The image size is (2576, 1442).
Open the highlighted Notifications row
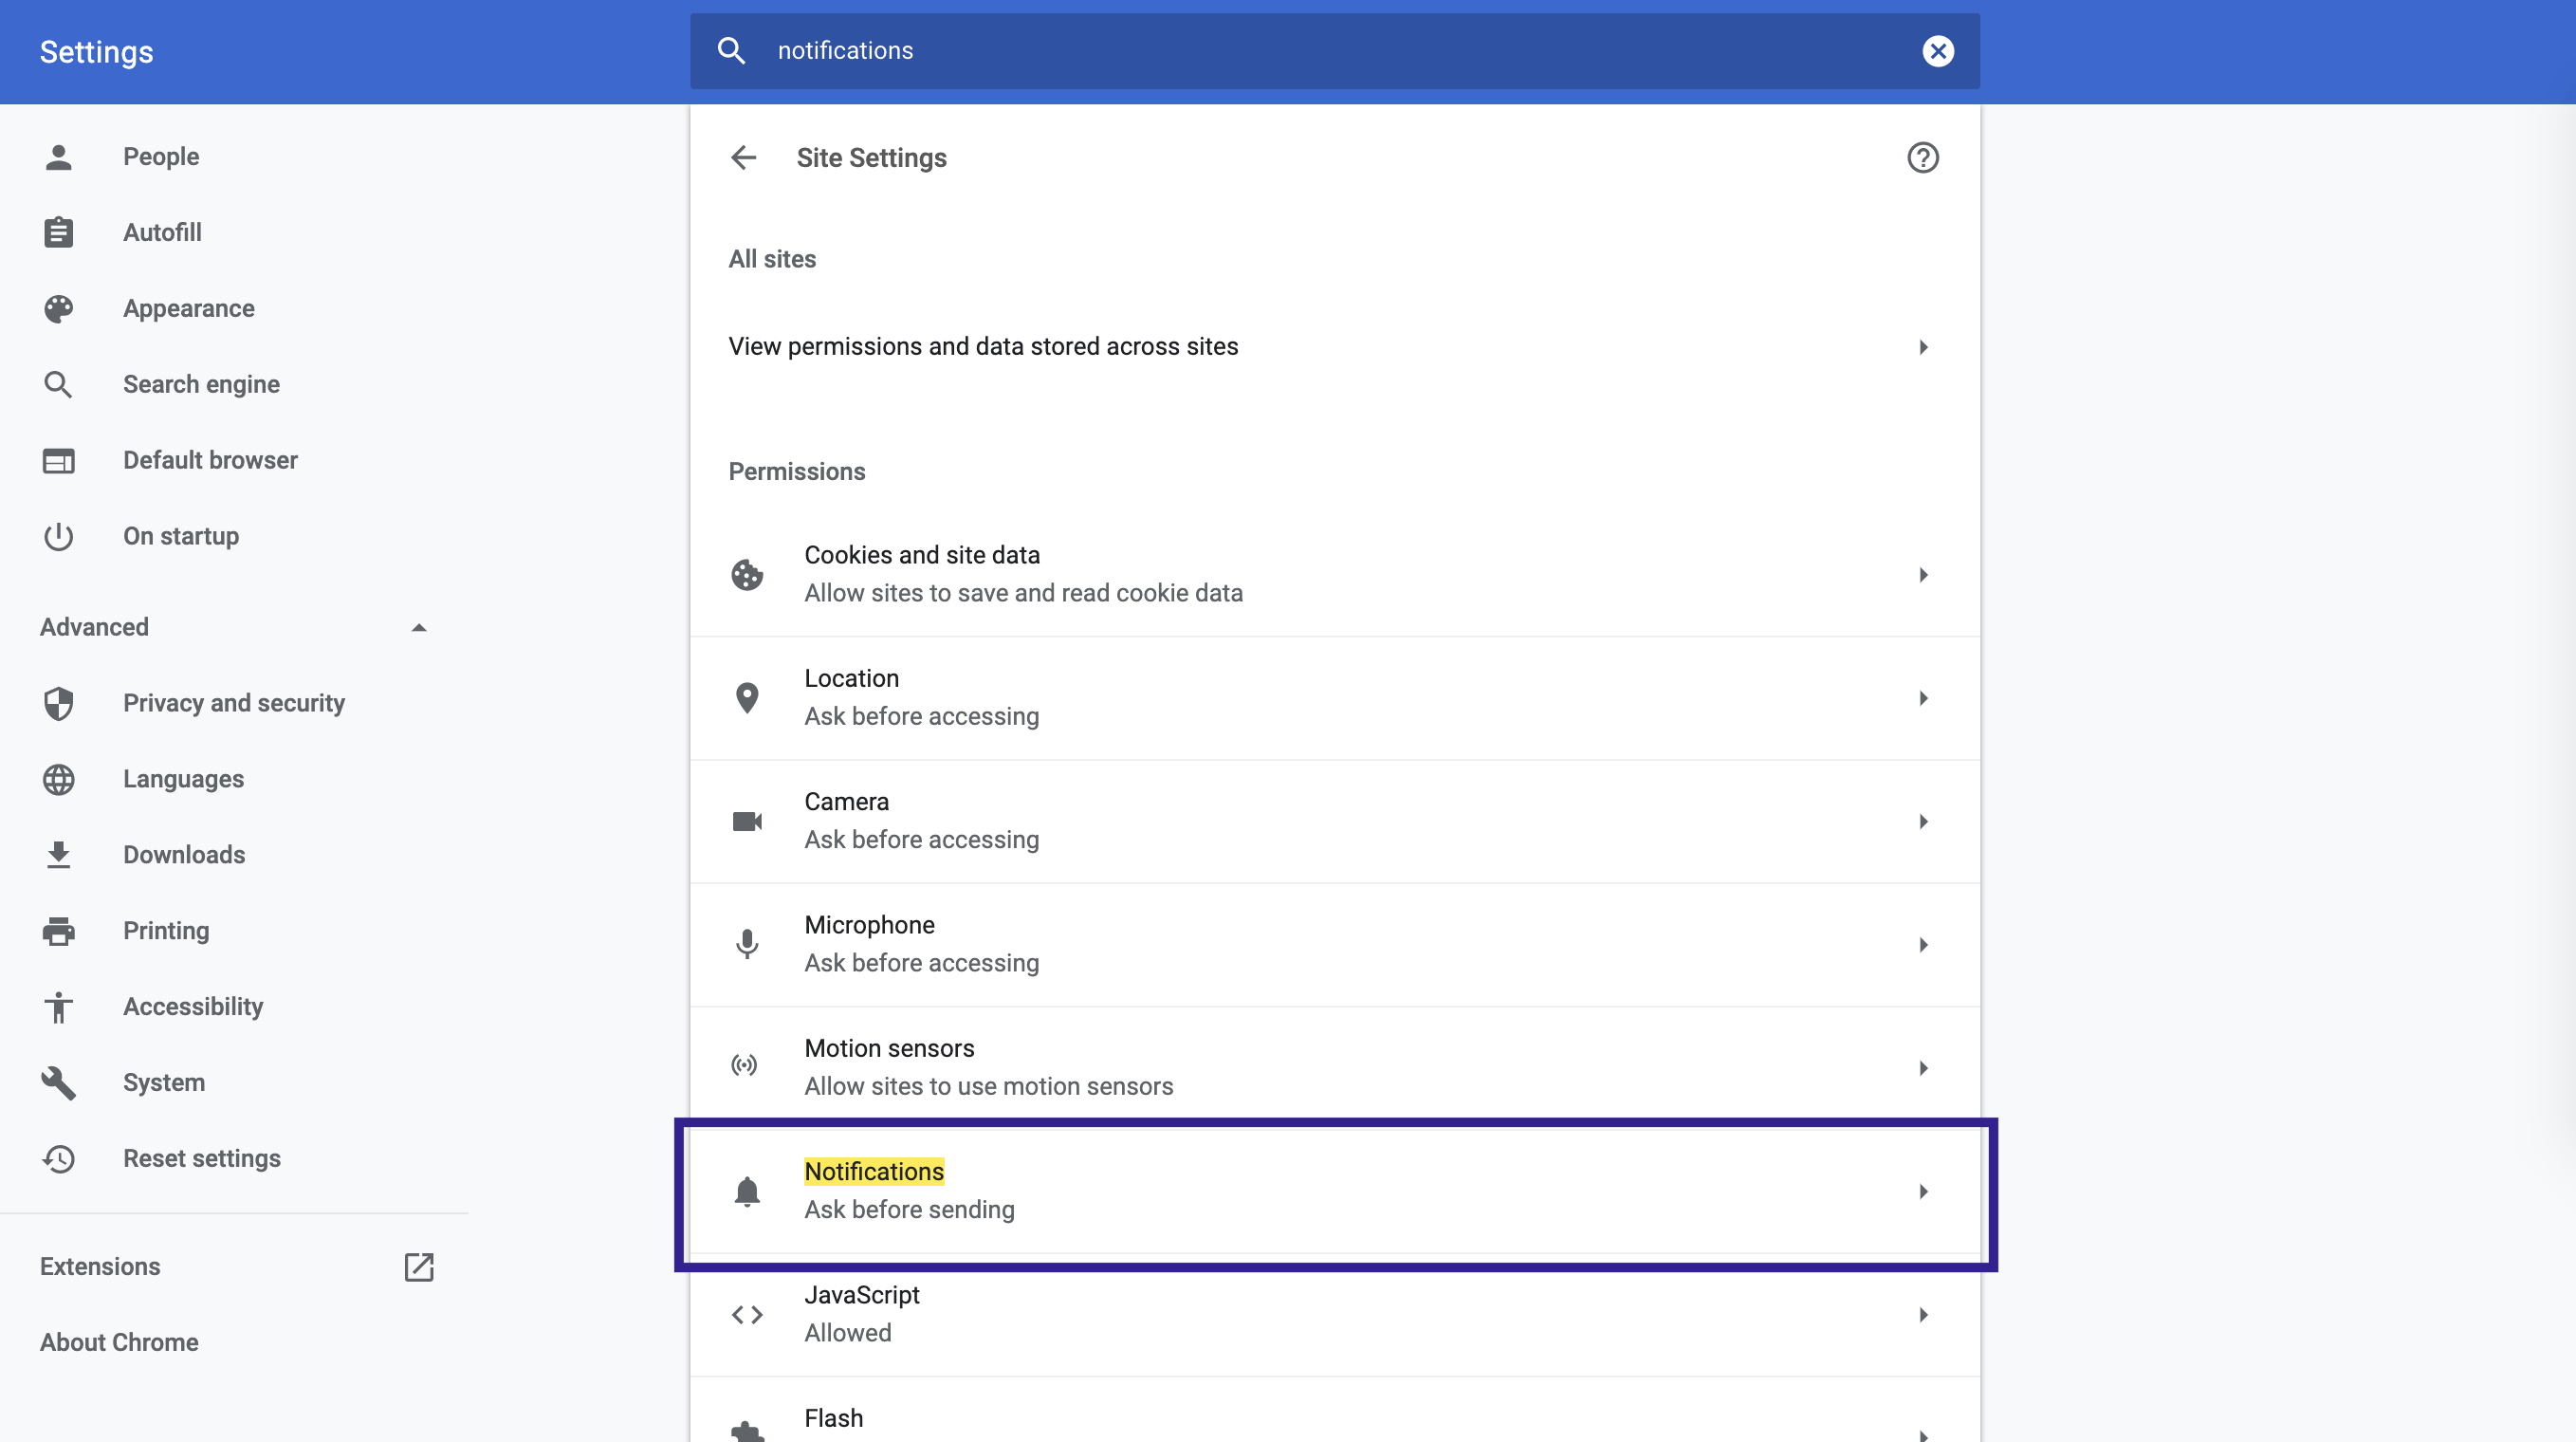point(1334,1192)
